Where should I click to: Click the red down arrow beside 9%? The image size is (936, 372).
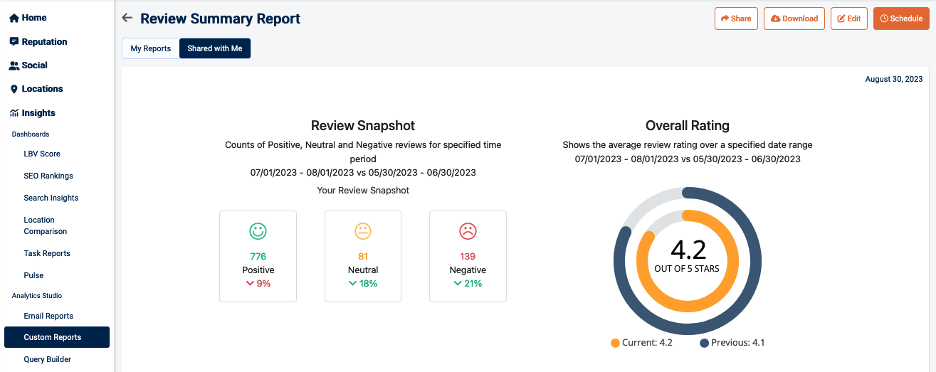(x=250, y=284)
